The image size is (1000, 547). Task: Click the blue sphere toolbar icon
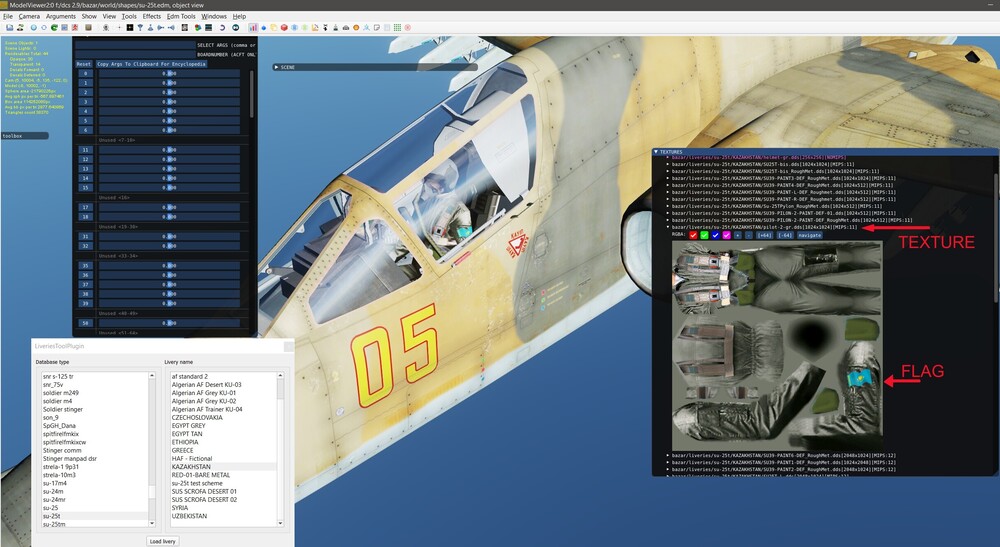(x=34, y=28)
